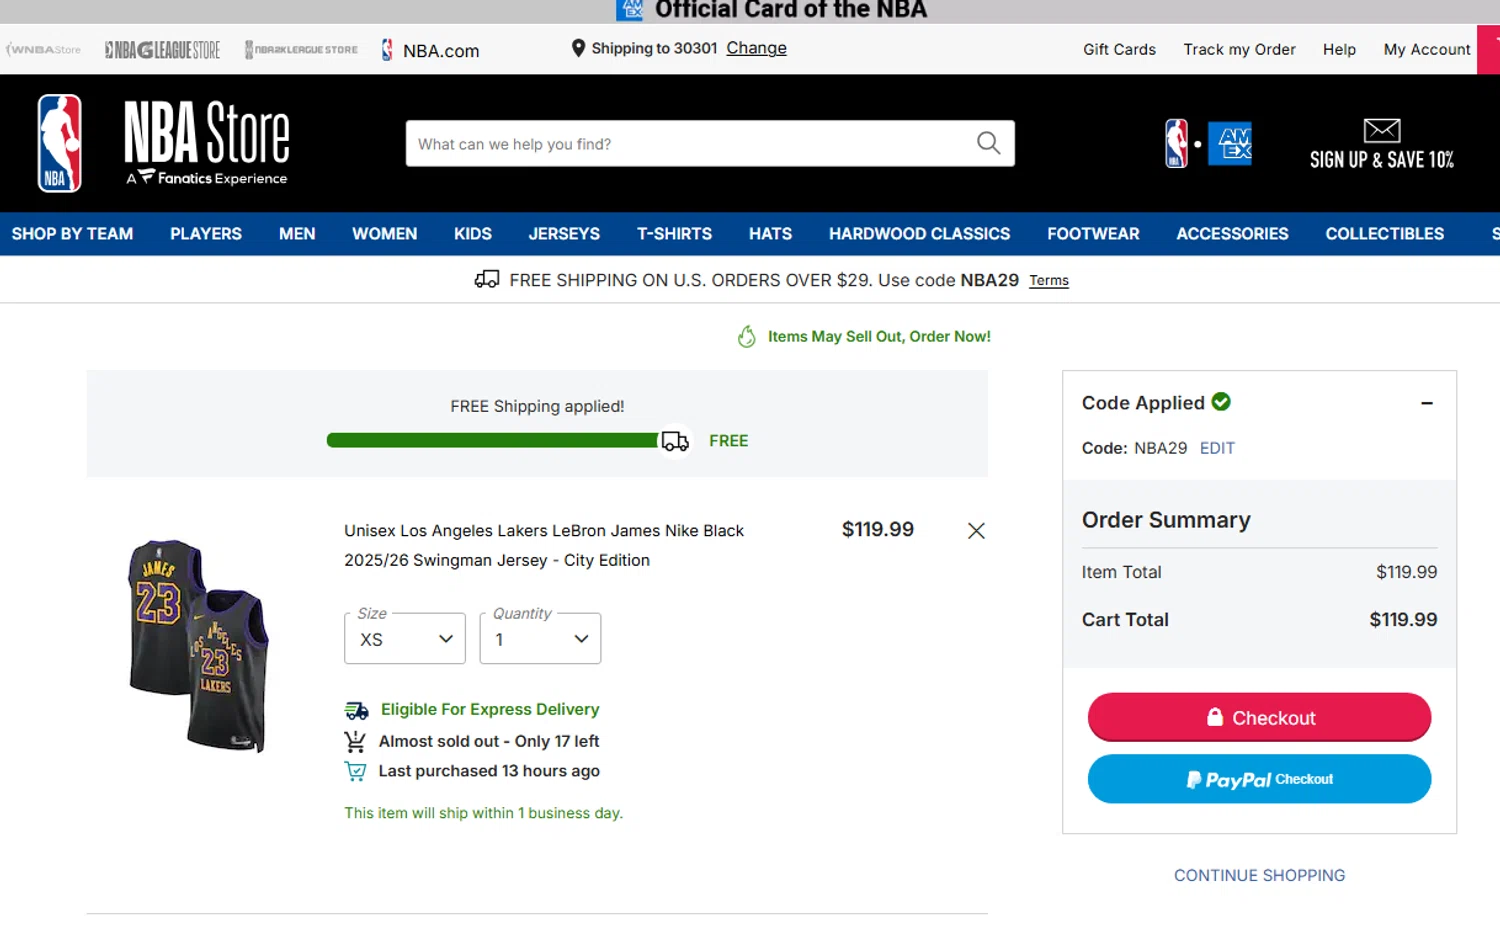Open the Accessories menu

[x=1232, y=233]
